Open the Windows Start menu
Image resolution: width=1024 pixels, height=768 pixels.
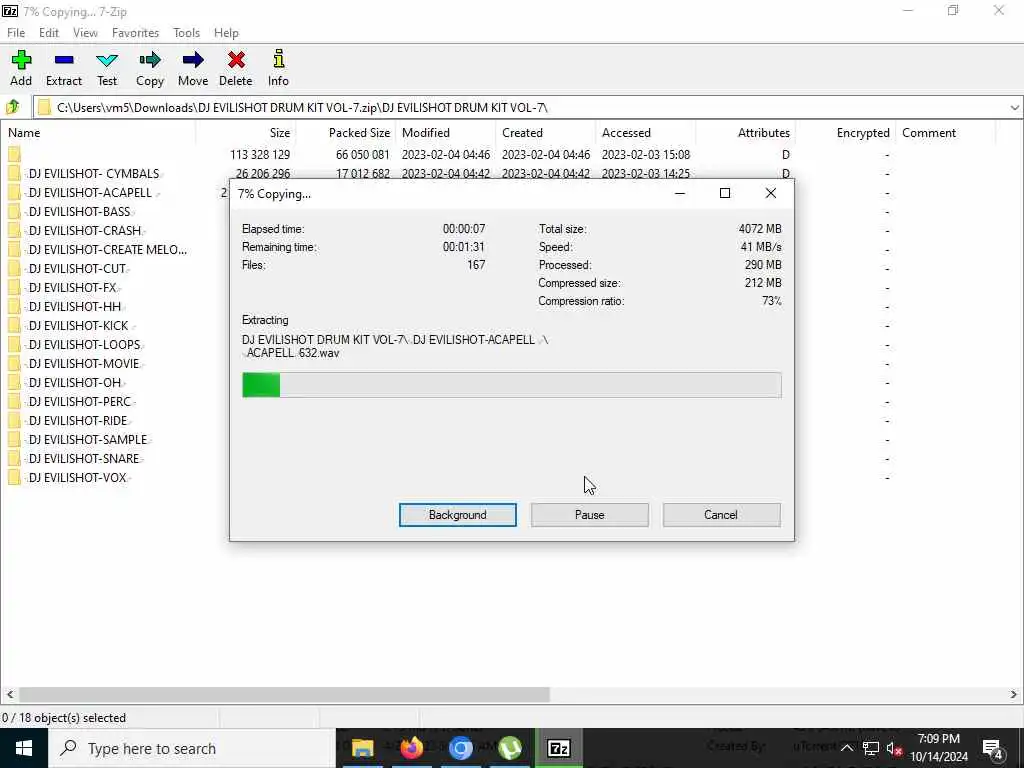(24, 748)
